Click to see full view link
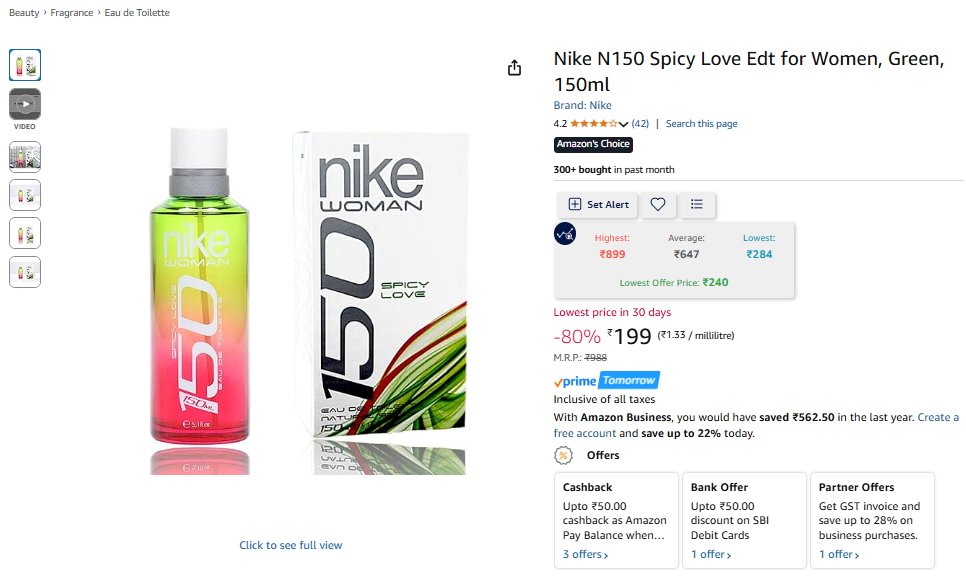The image size is (966, 579). point(291,545)
